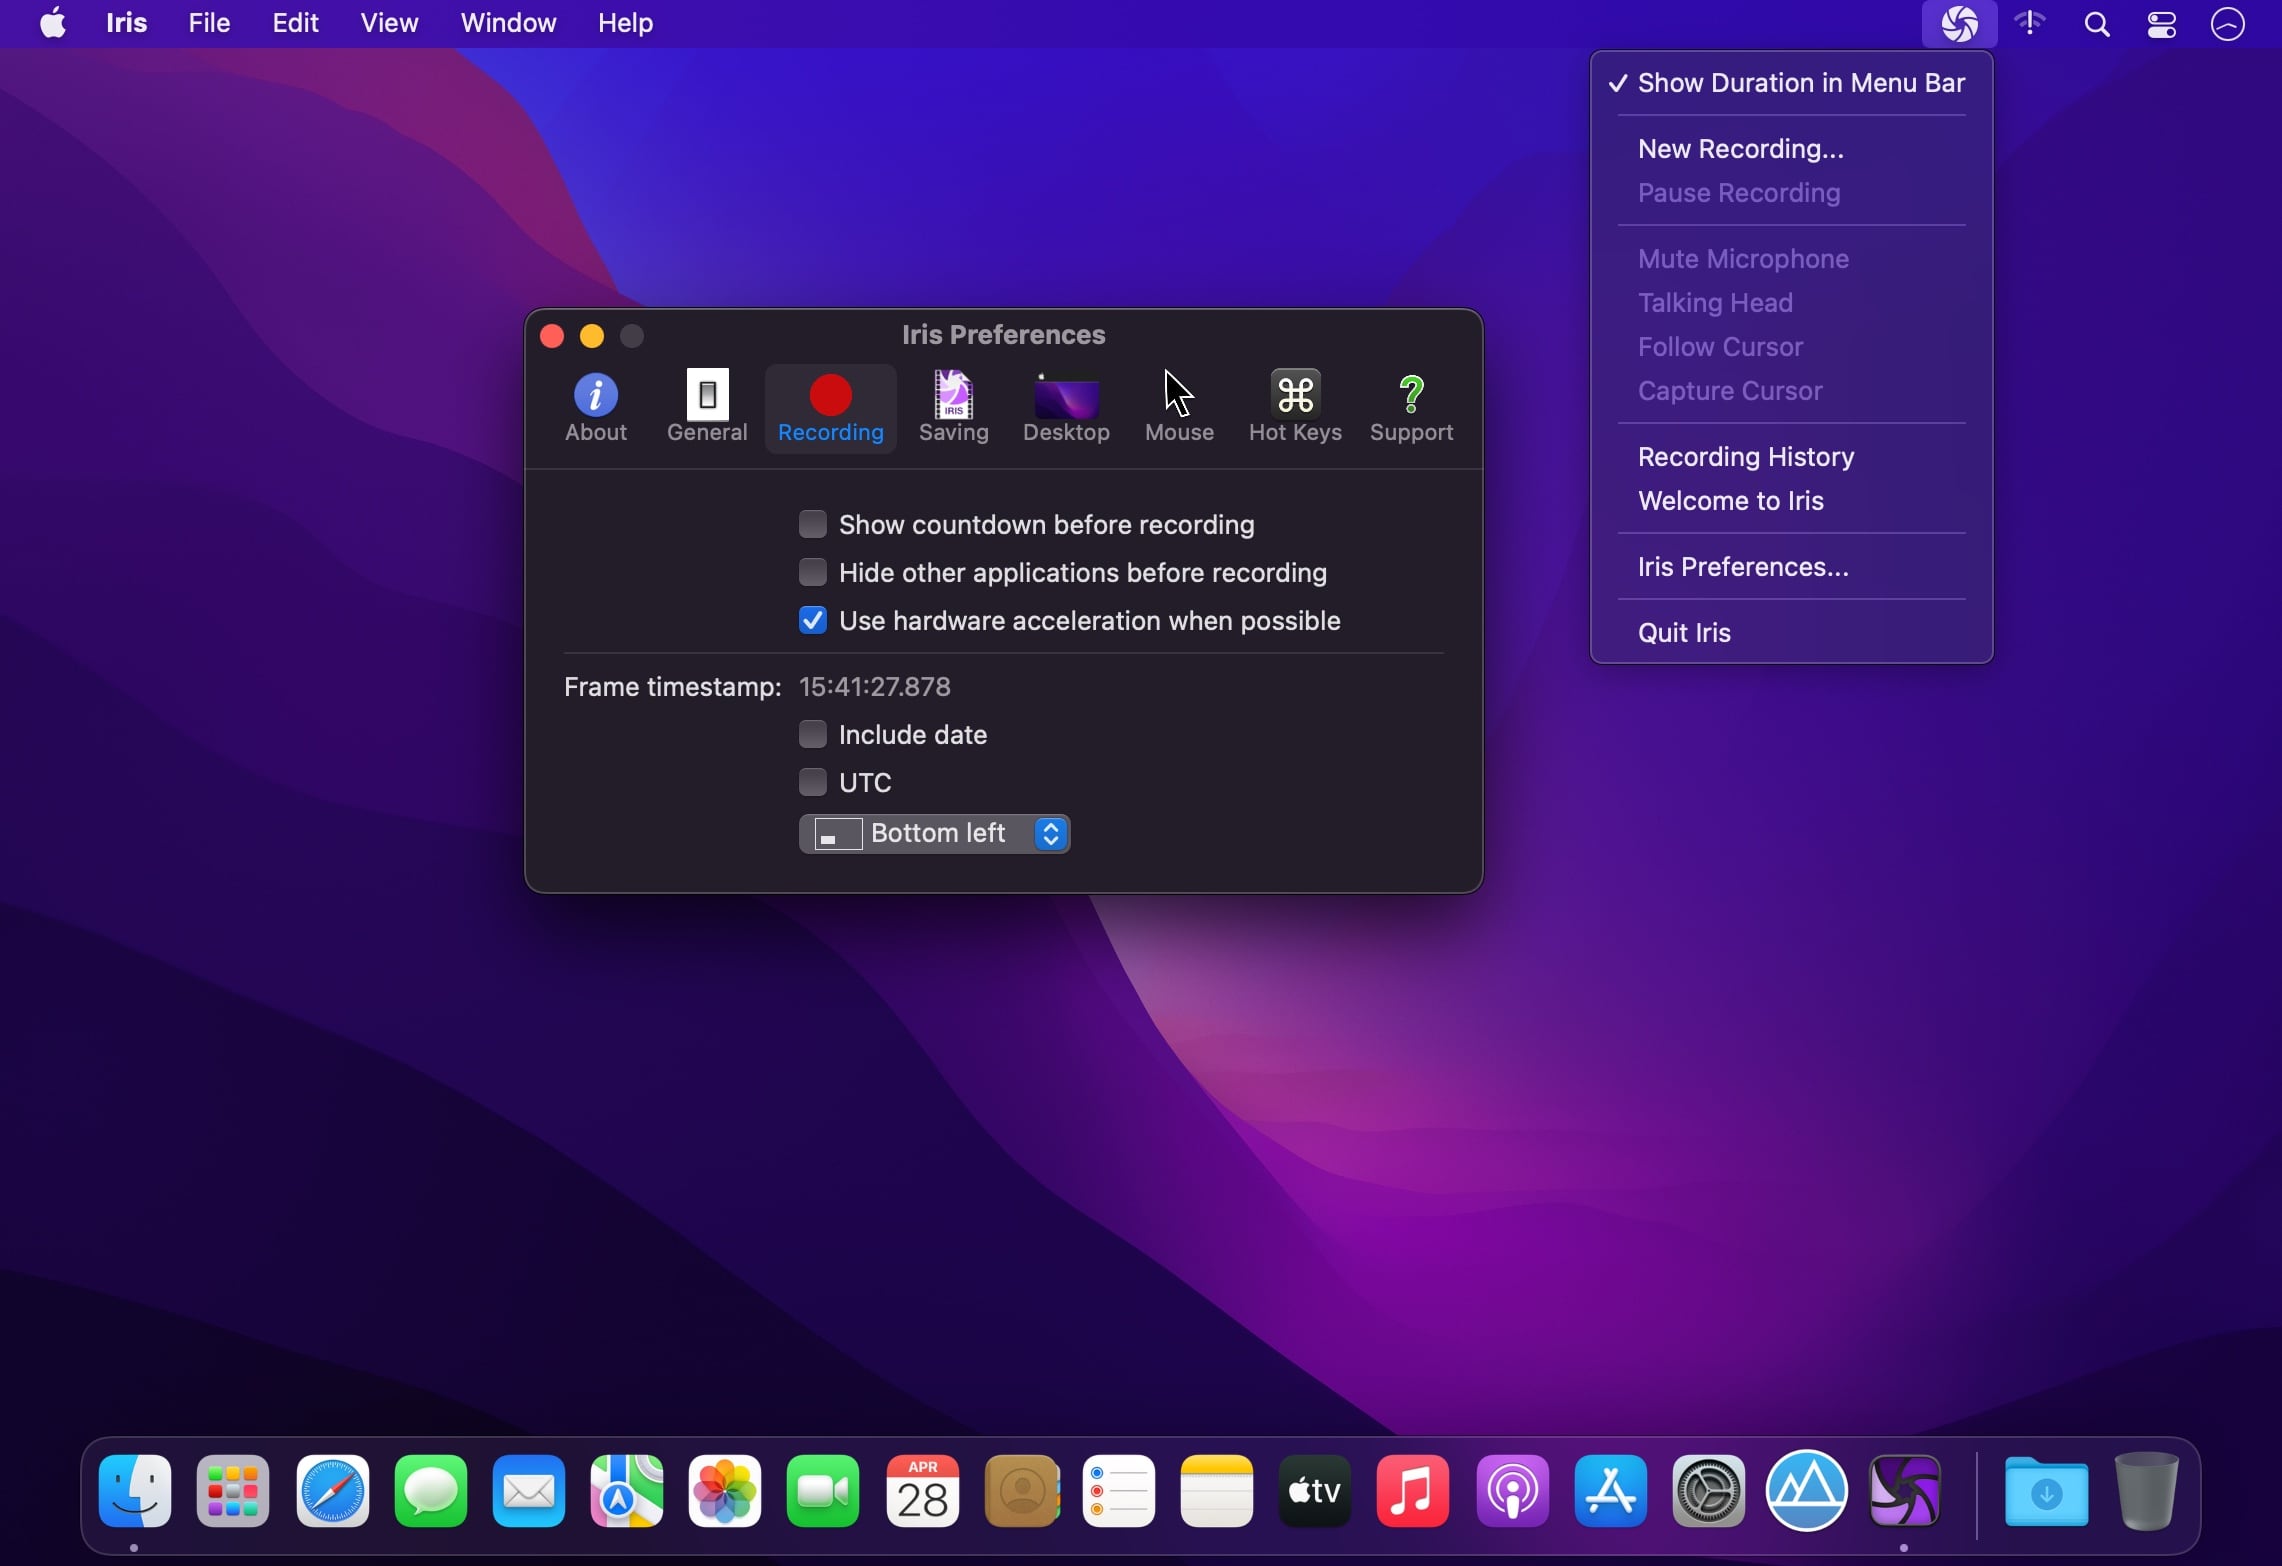Click the Iris menu bar status icon

tap(1958, 24)
